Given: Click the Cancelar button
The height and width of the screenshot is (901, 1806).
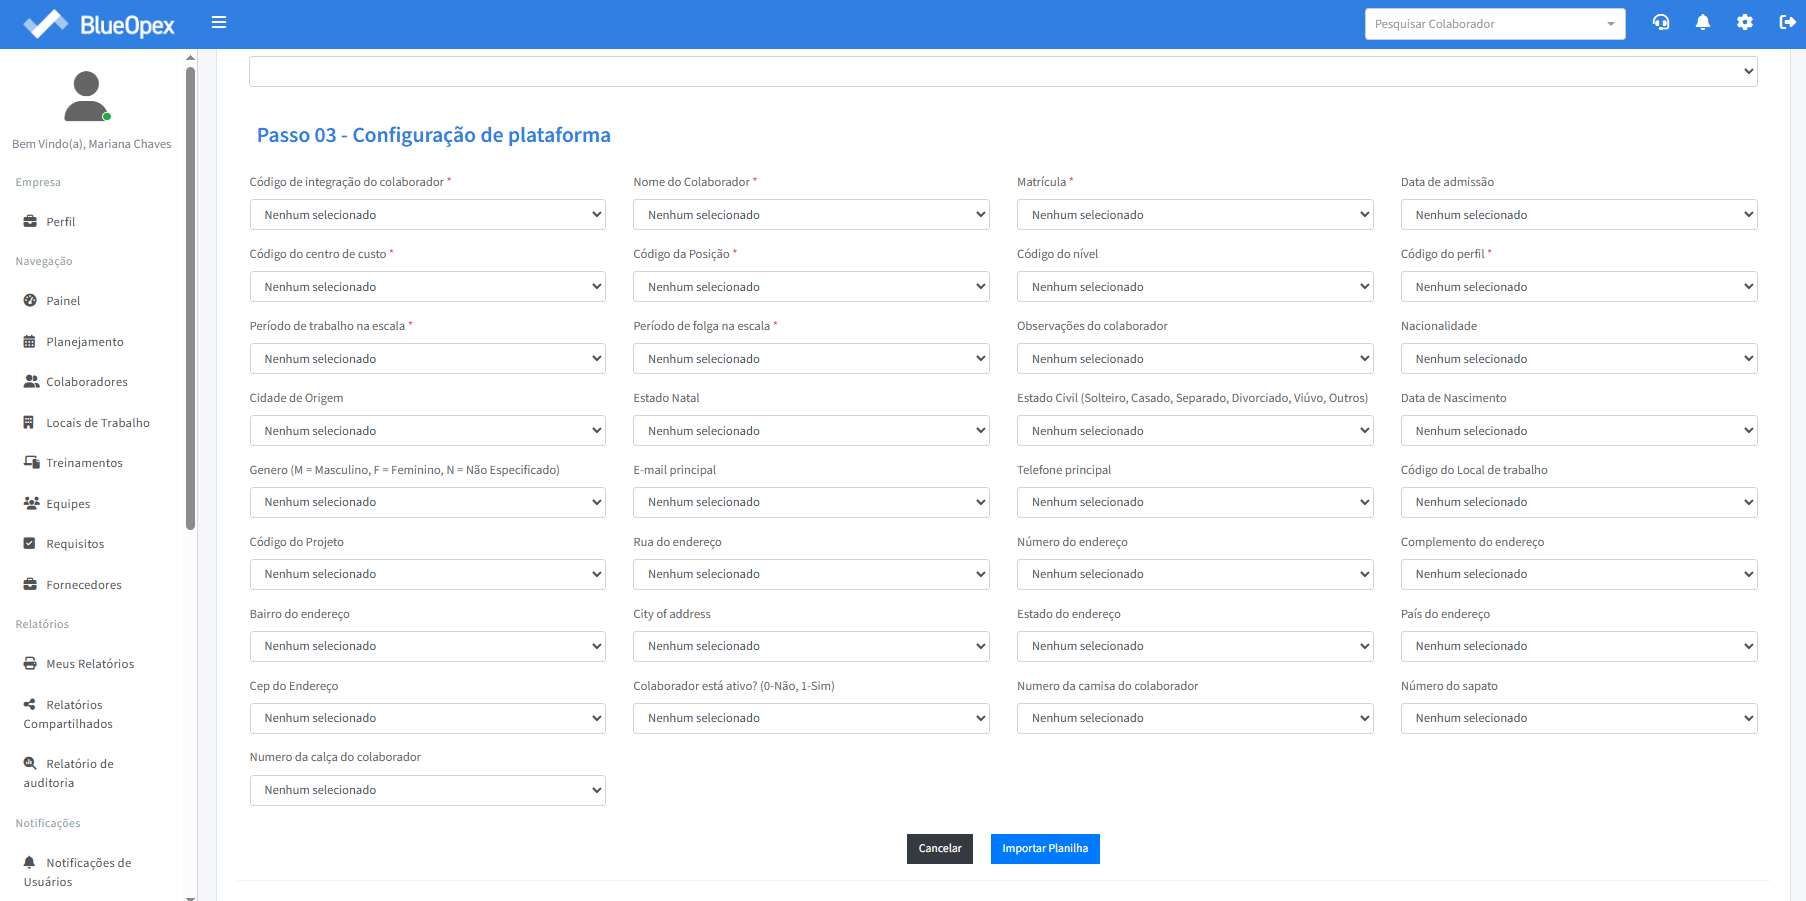Looking at the screenshot, I should (x=940, y=849).
